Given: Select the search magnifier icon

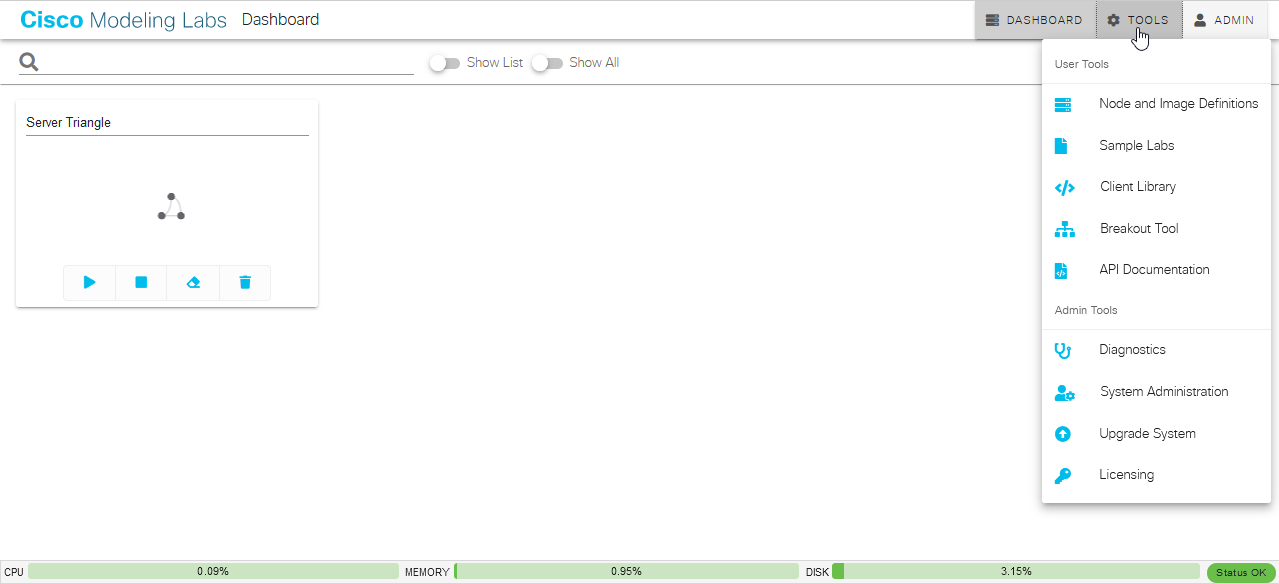Looking at the screenshot, I should [x=28, y=61].
